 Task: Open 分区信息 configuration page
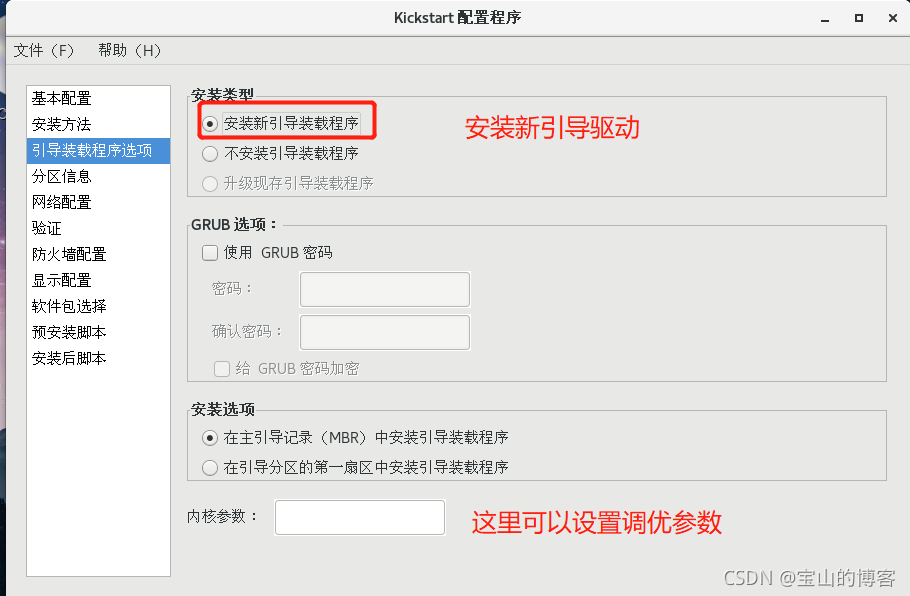coord(61,176)
